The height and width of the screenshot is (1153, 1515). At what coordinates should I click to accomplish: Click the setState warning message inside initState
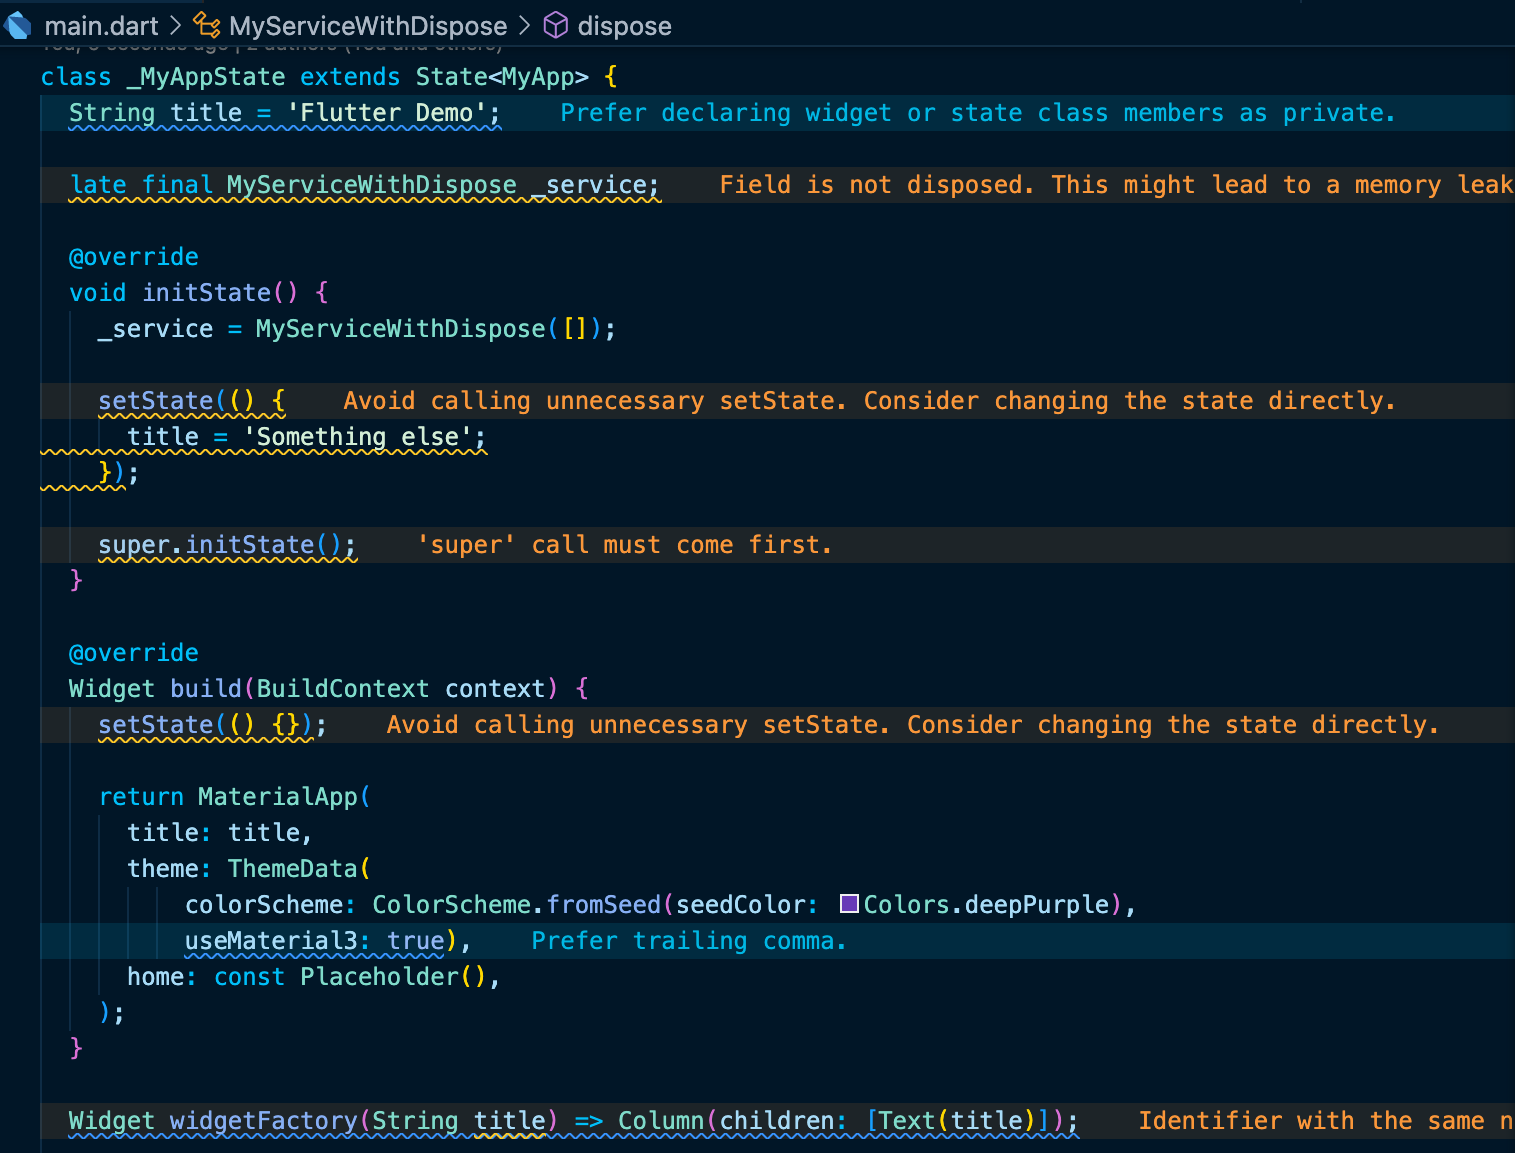[x=868, y=401]
